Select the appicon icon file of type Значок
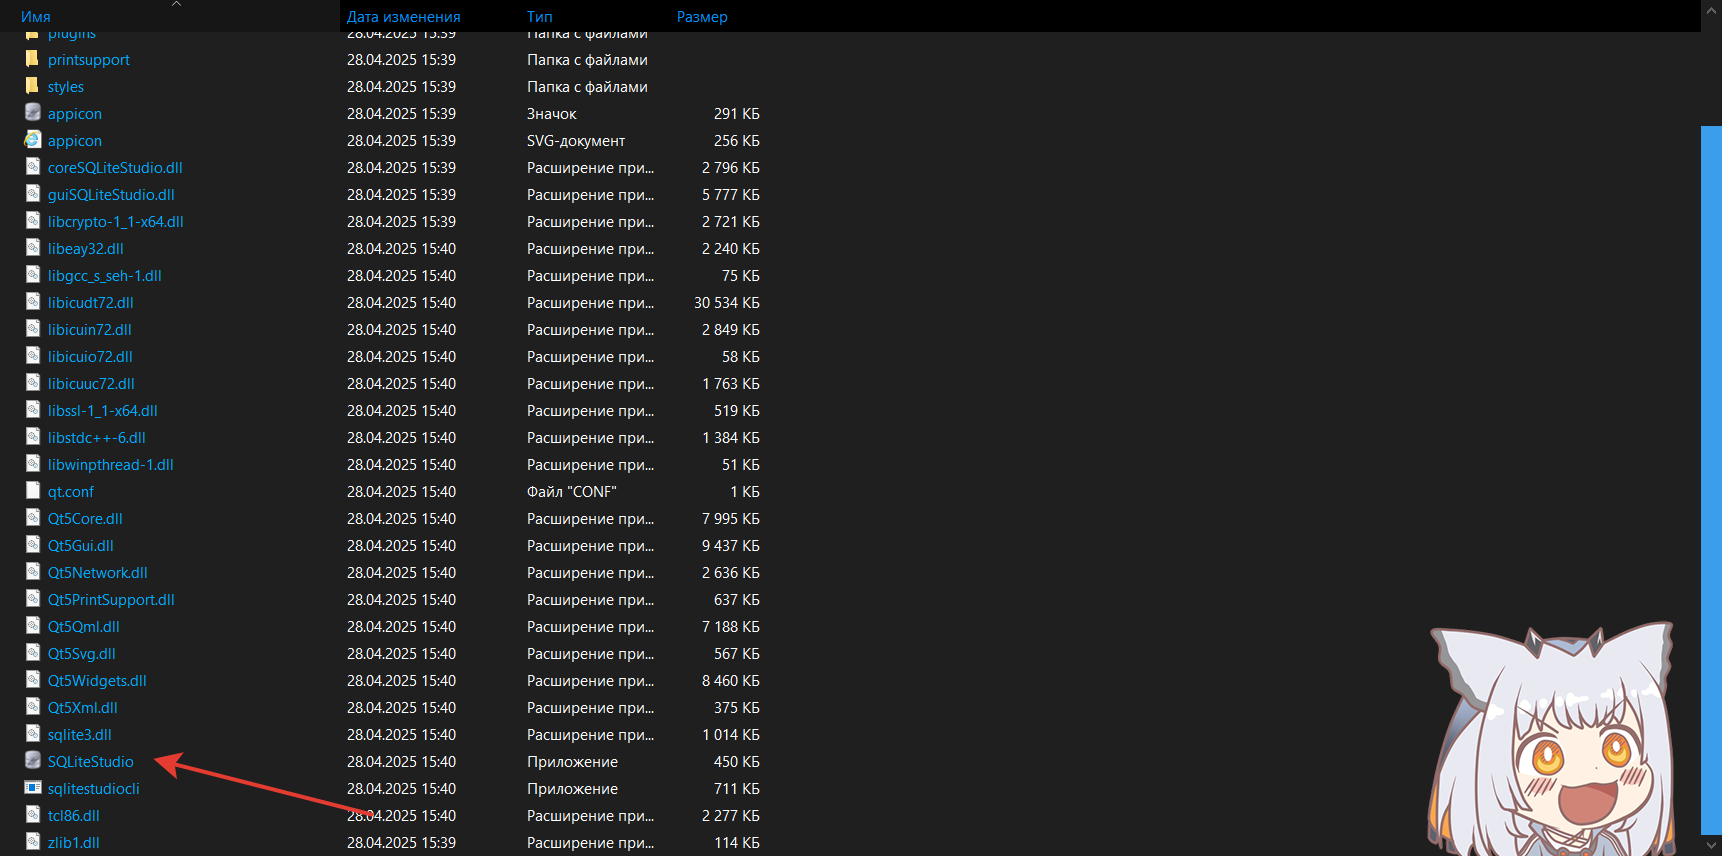The image size is (1722, 856). (33, 113)
